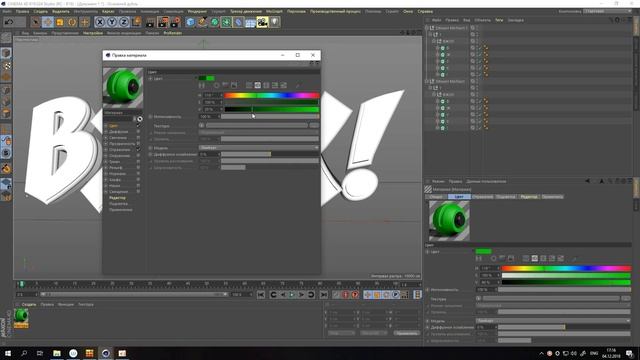This screenshot has width=640, height=360.
Task: Click the green Subdivision generator icon
Action: tap(215, 22)
